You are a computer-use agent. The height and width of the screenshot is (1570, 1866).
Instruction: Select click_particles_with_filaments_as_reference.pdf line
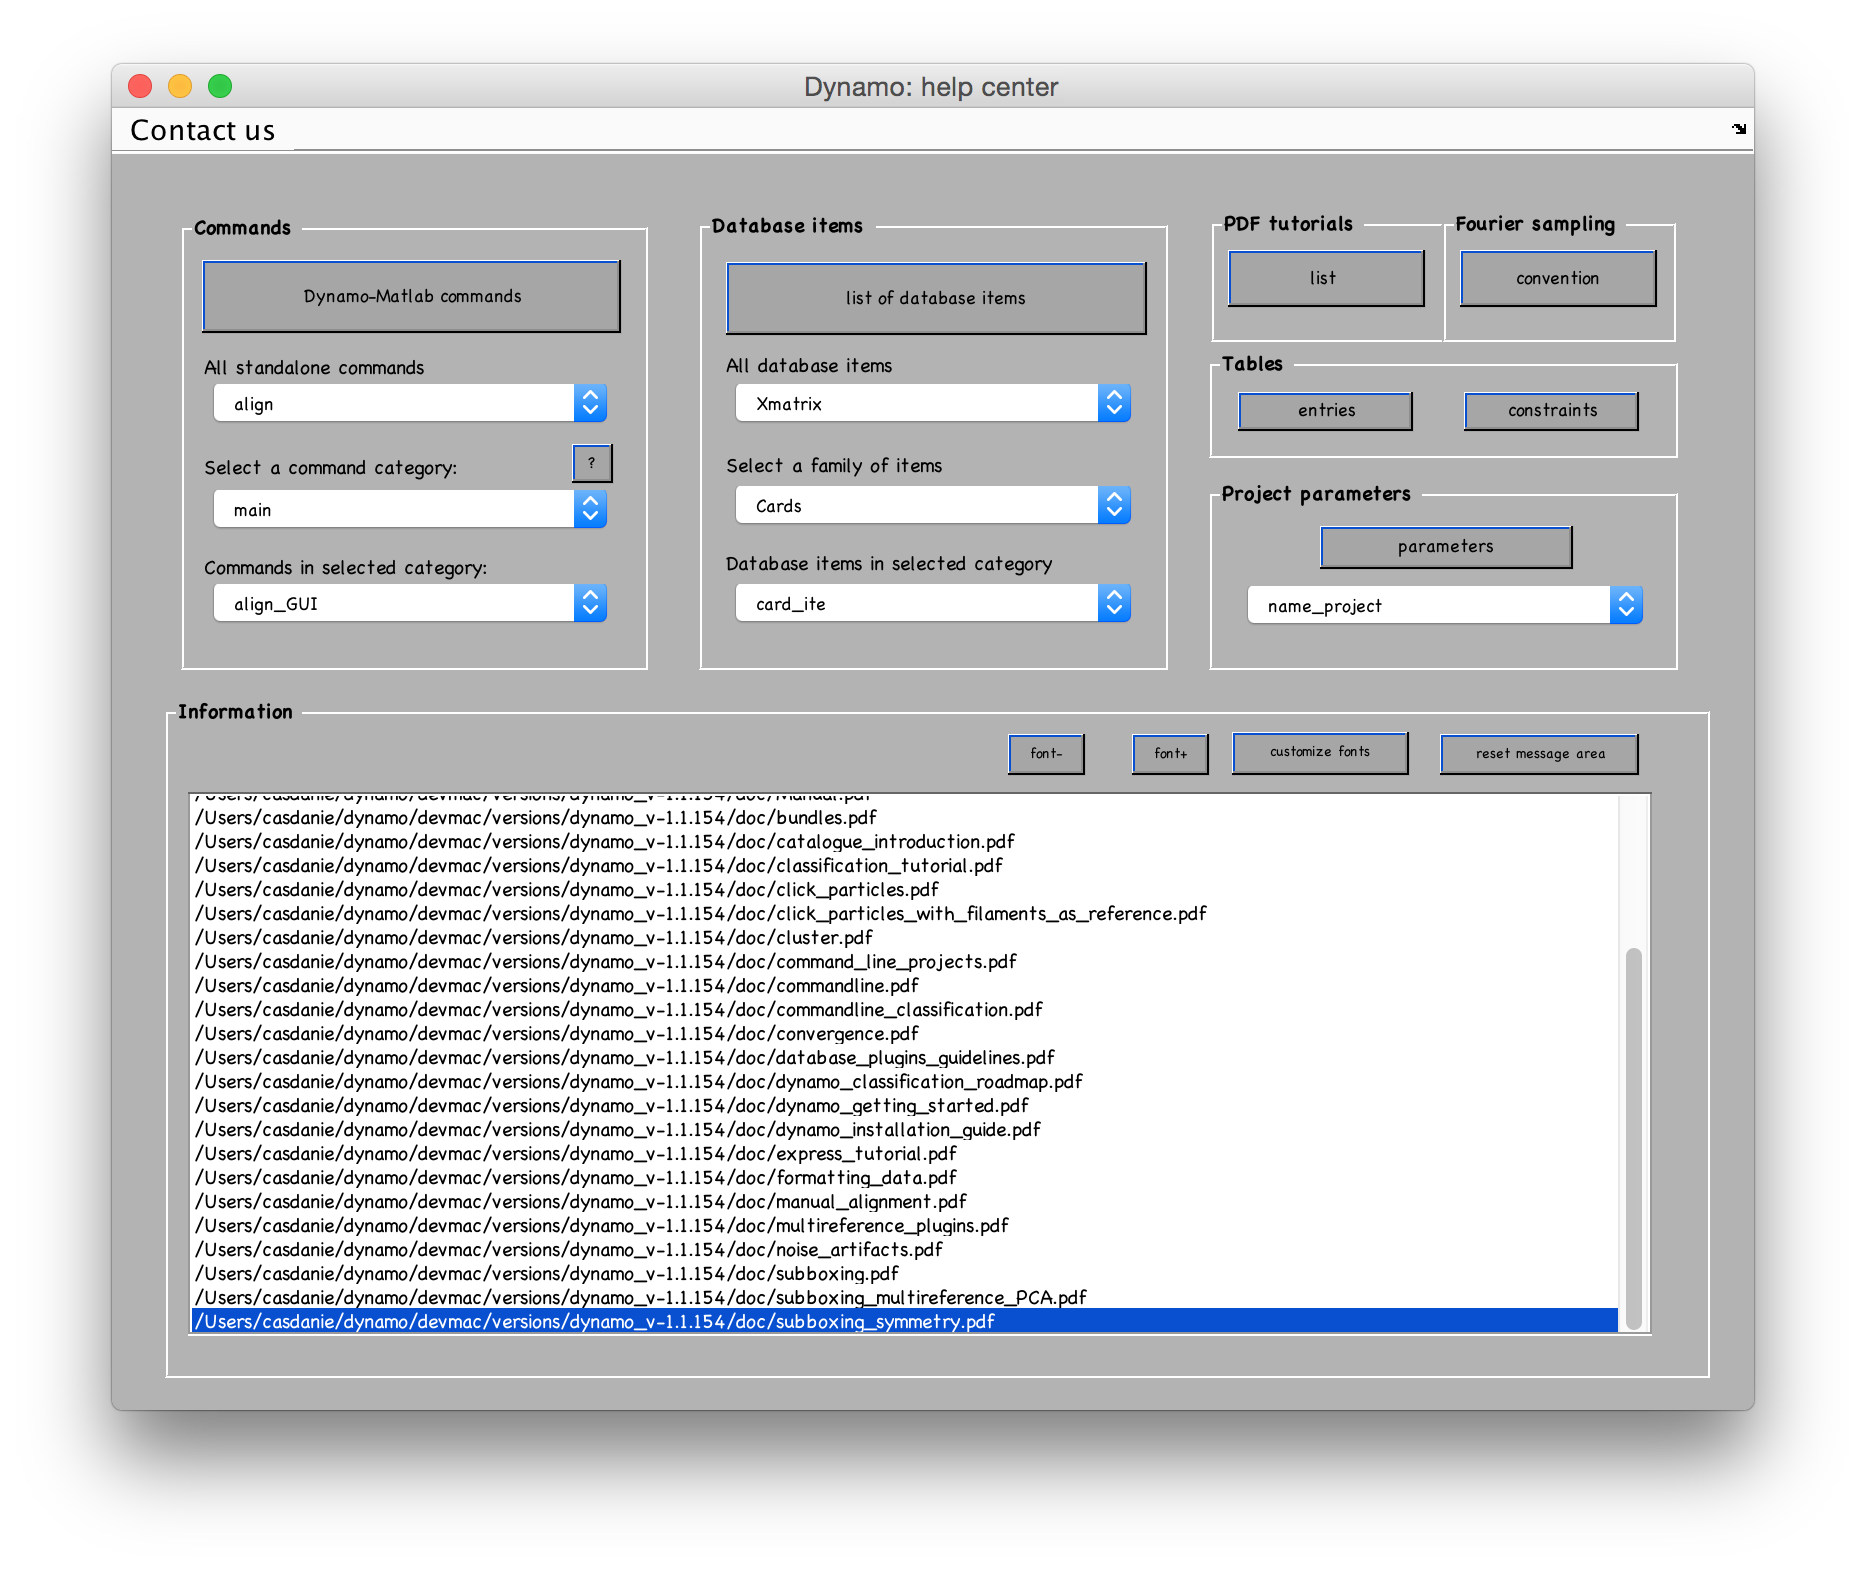(x=904, y=914)
